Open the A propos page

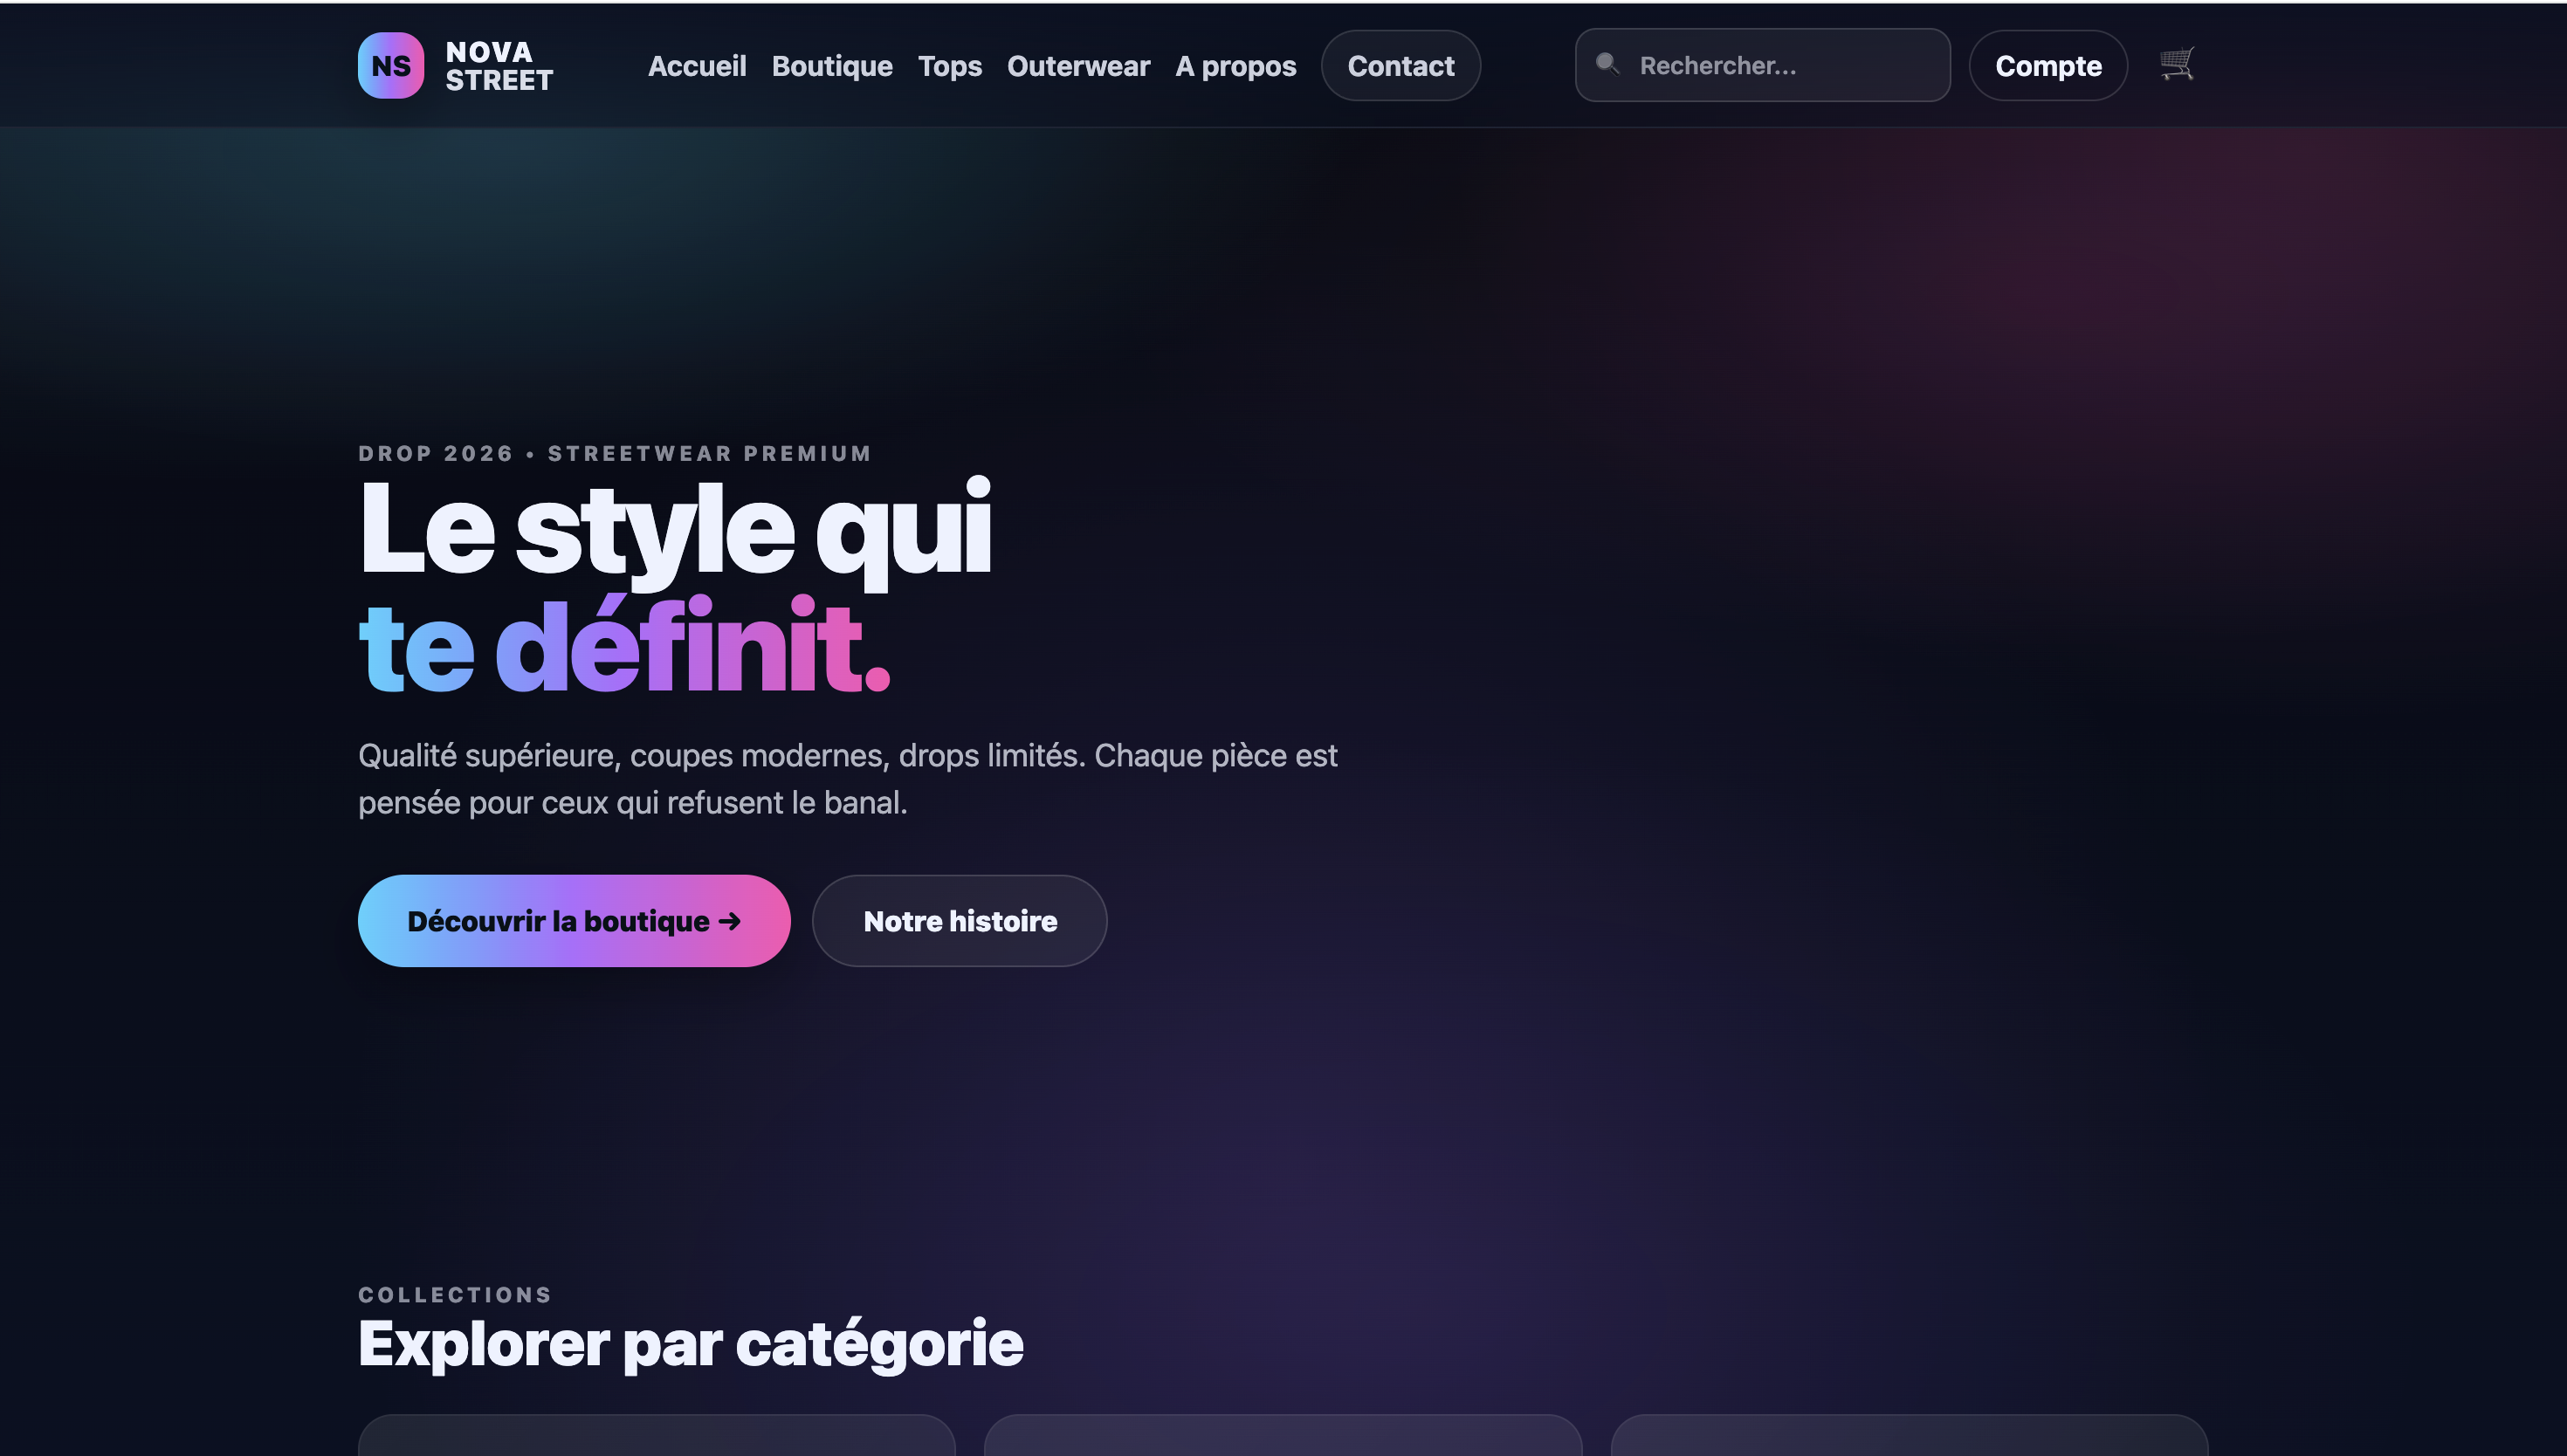pyautogui.click(x=1235, y=66)
